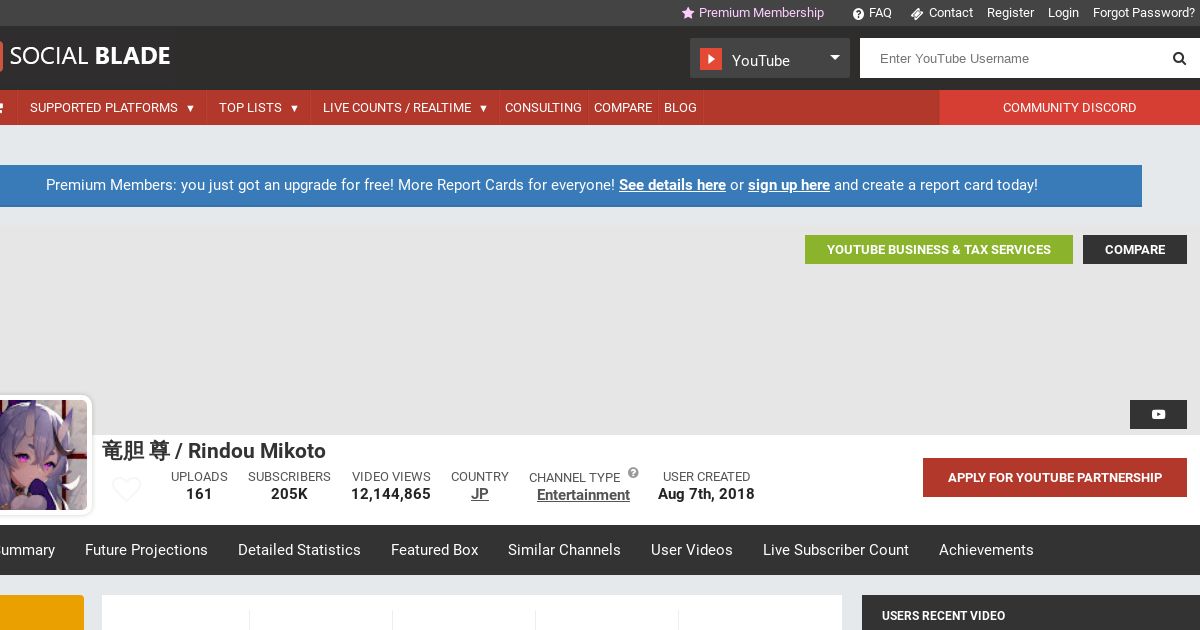1200x630 pixels.
Task: Switch to the Future Projections tab
Action: [146, 550]
